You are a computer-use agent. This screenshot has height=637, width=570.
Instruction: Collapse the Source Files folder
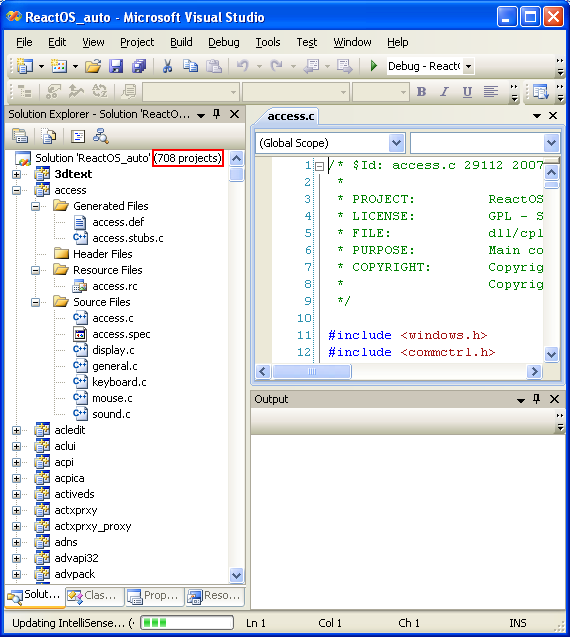36,302
